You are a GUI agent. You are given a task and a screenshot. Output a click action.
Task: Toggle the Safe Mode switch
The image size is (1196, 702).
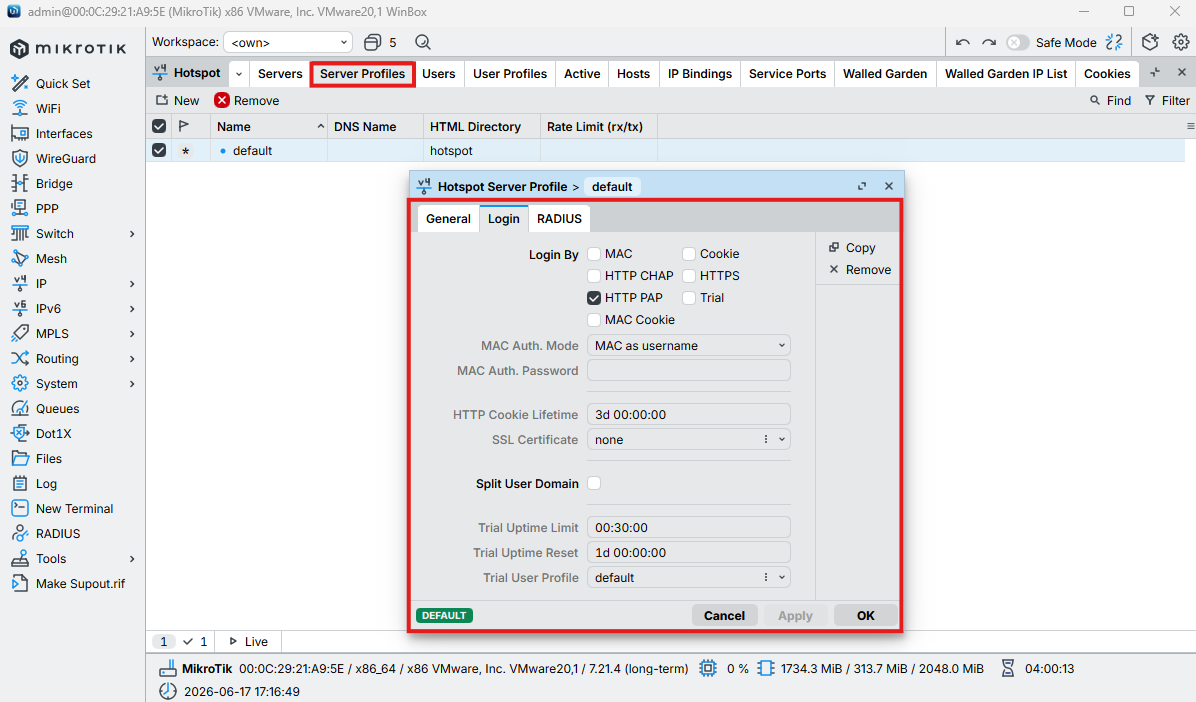pyautogui.click(x=1017, y=43)
